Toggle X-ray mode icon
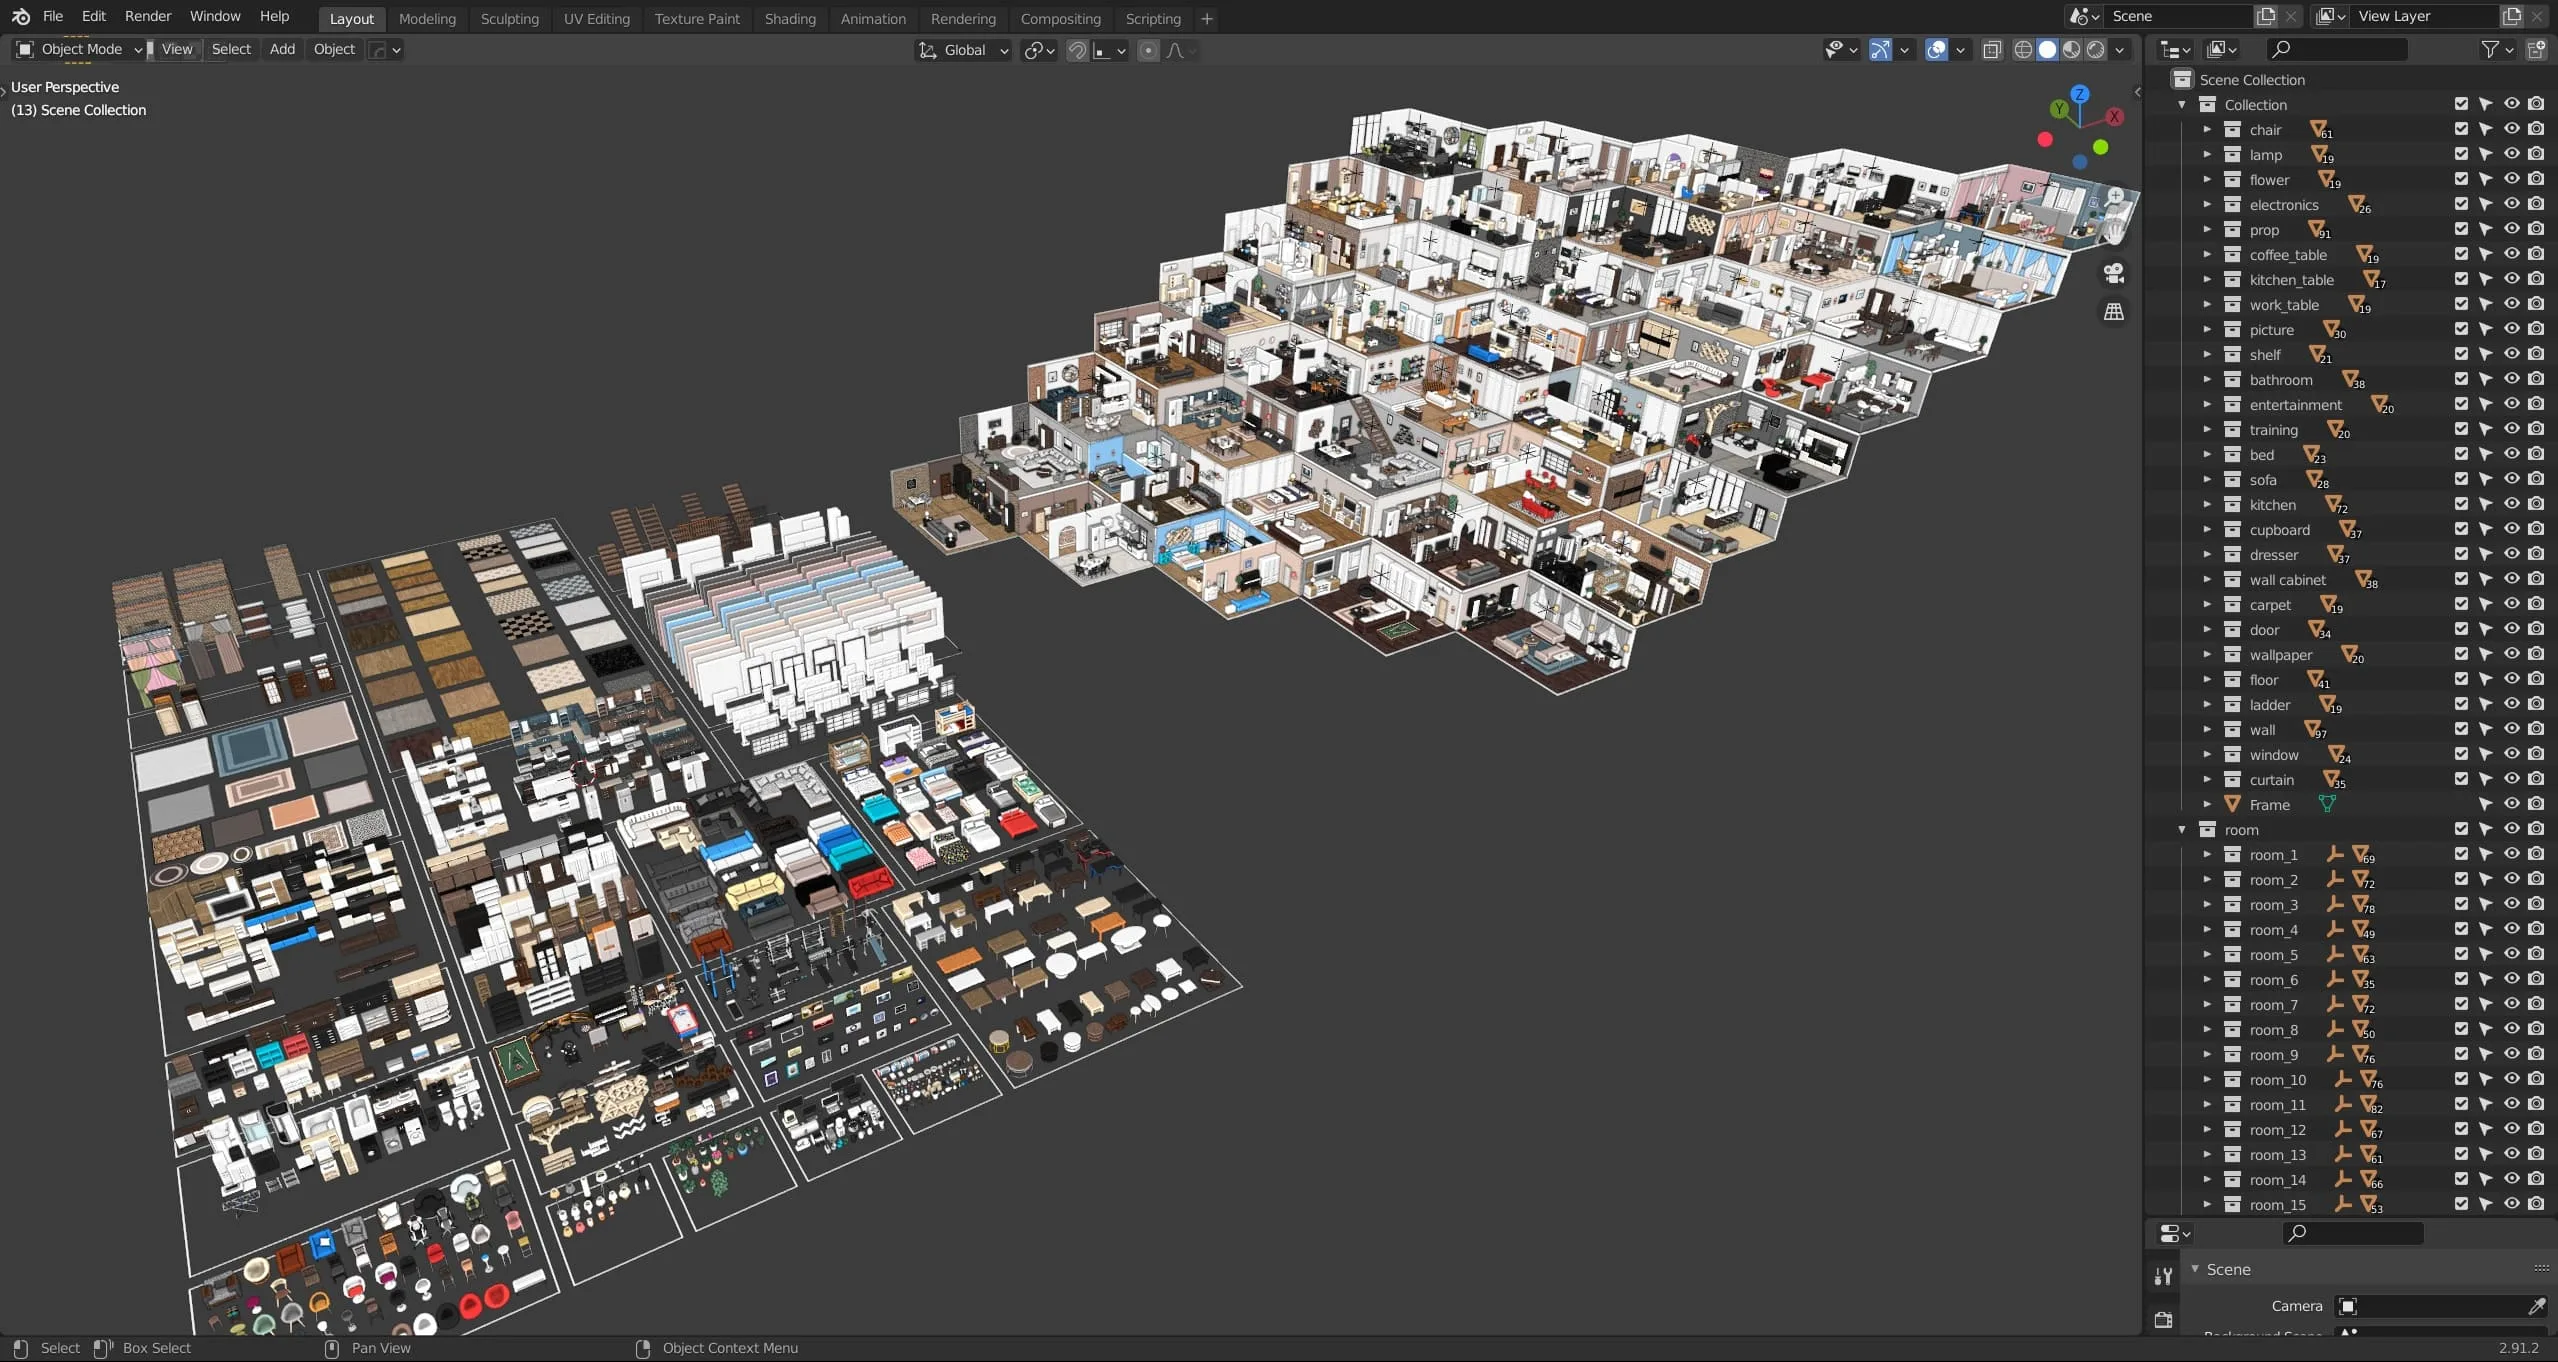Viewport: 2558px width, 1362px height. pos(1992,50)
